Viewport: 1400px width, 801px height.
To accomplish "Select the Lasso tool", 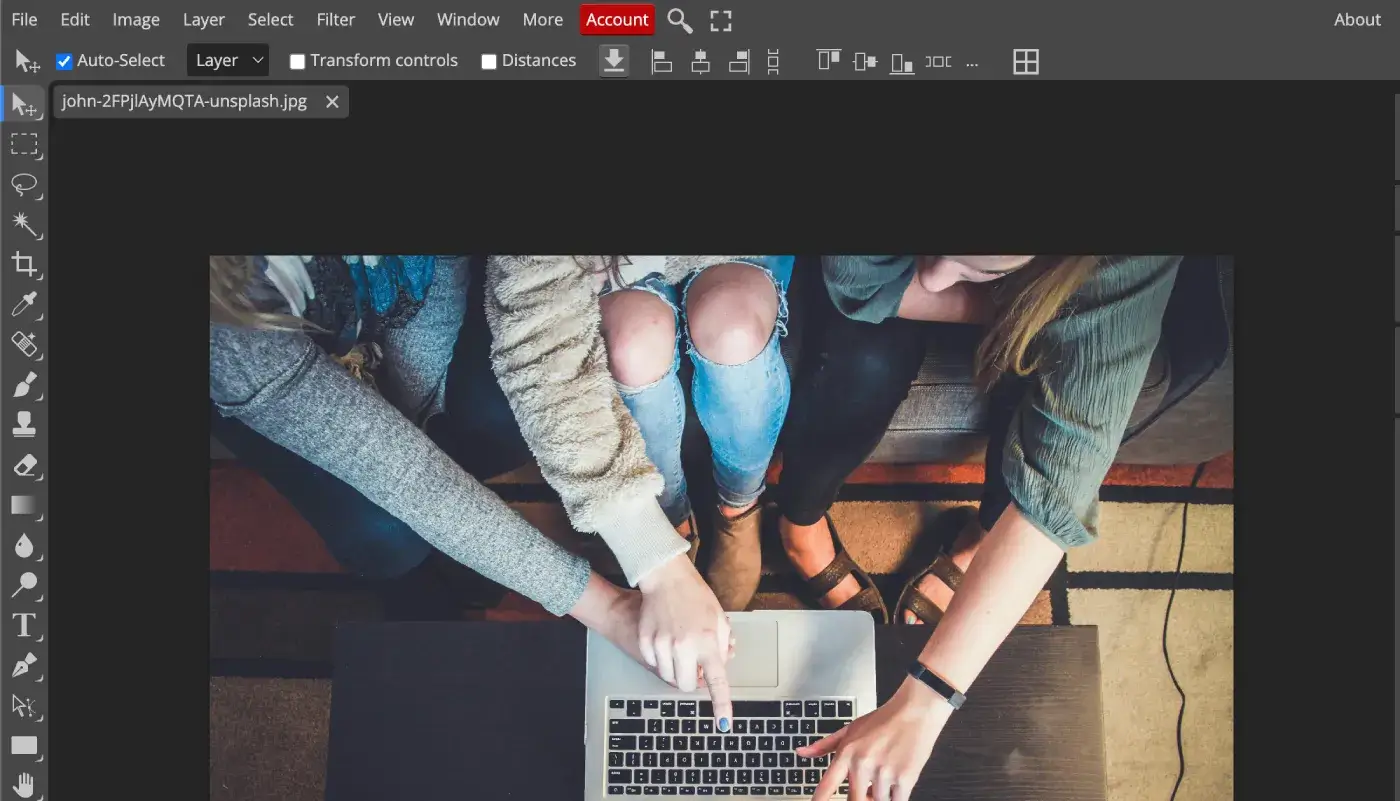I will pyautogui.click(x=25, y=185).
